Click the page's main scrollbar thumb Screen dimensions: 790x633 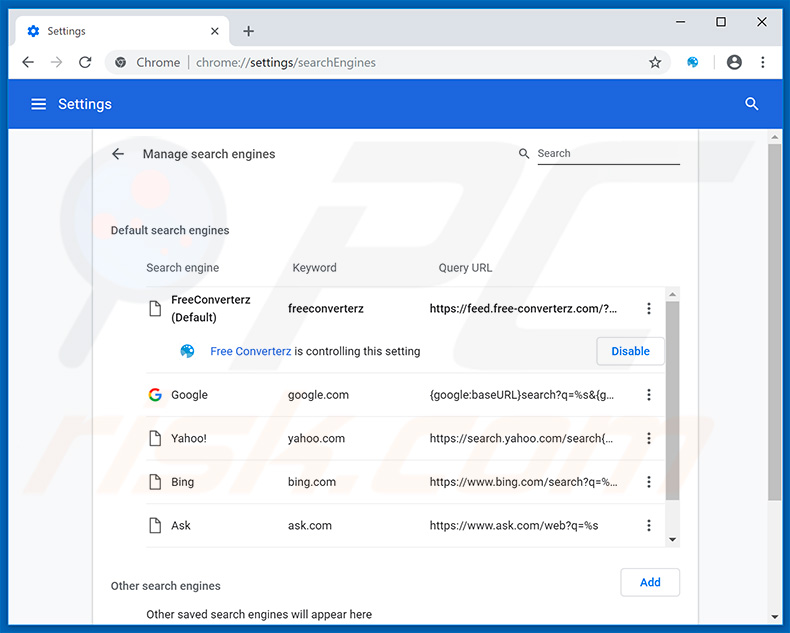774,322
